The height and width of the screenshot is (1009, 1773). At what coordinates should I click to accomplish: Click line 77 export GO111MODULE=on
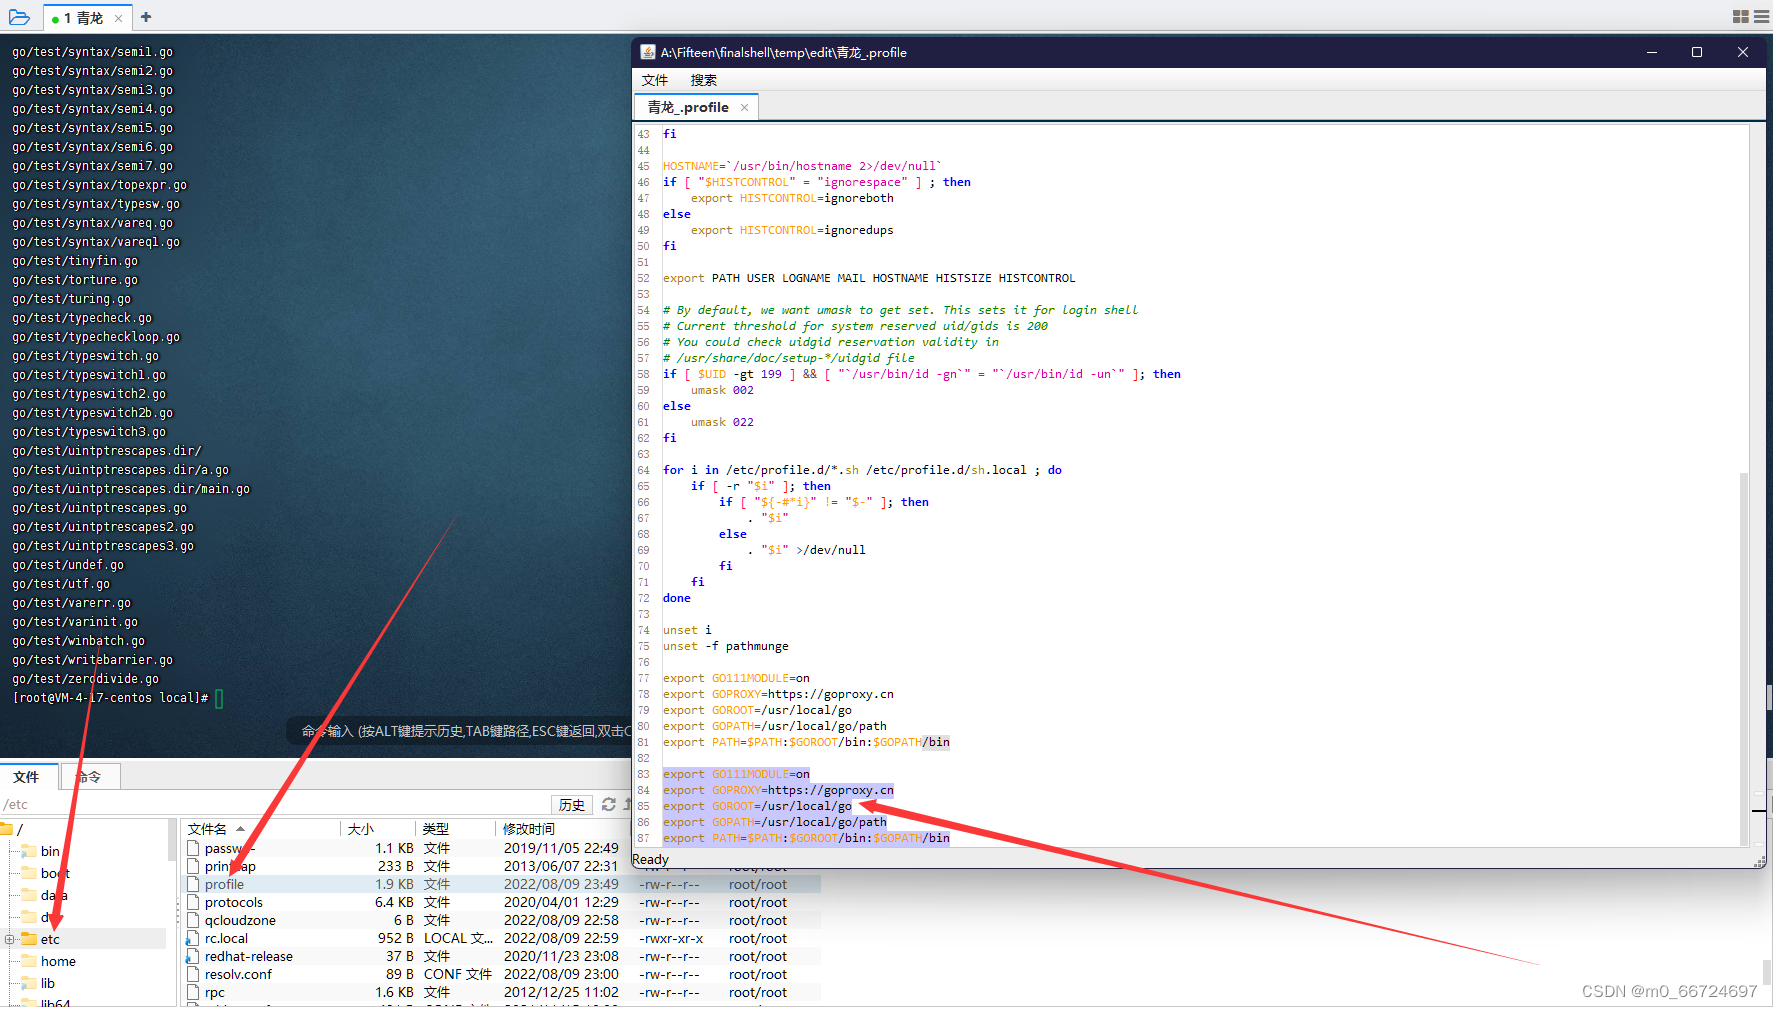(x=736, y=678)
